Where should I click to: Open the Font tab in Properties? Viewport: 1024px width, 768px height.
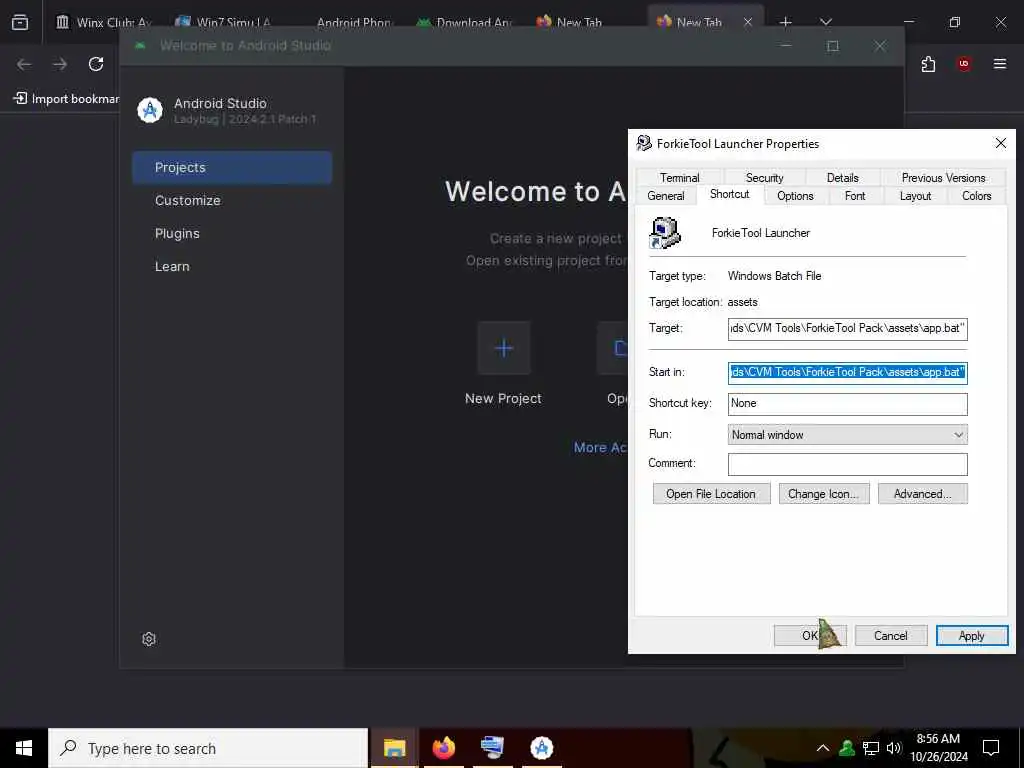854,196
